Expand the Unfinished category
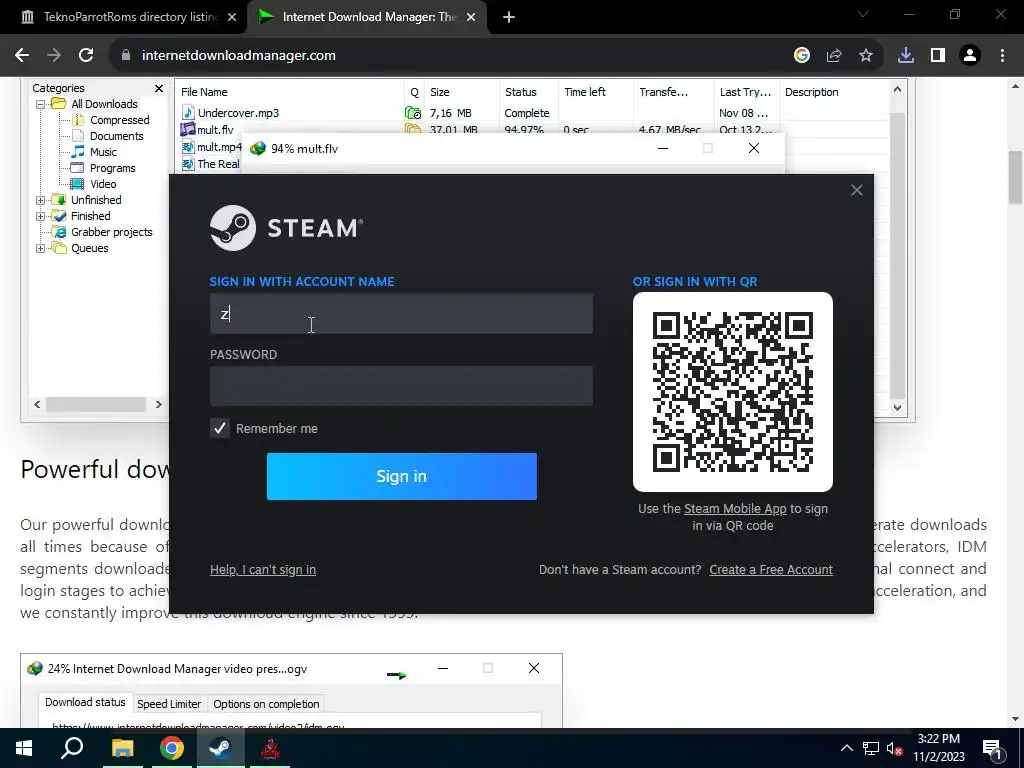Viewport: 1024px width, 768px height. point(40,200)
